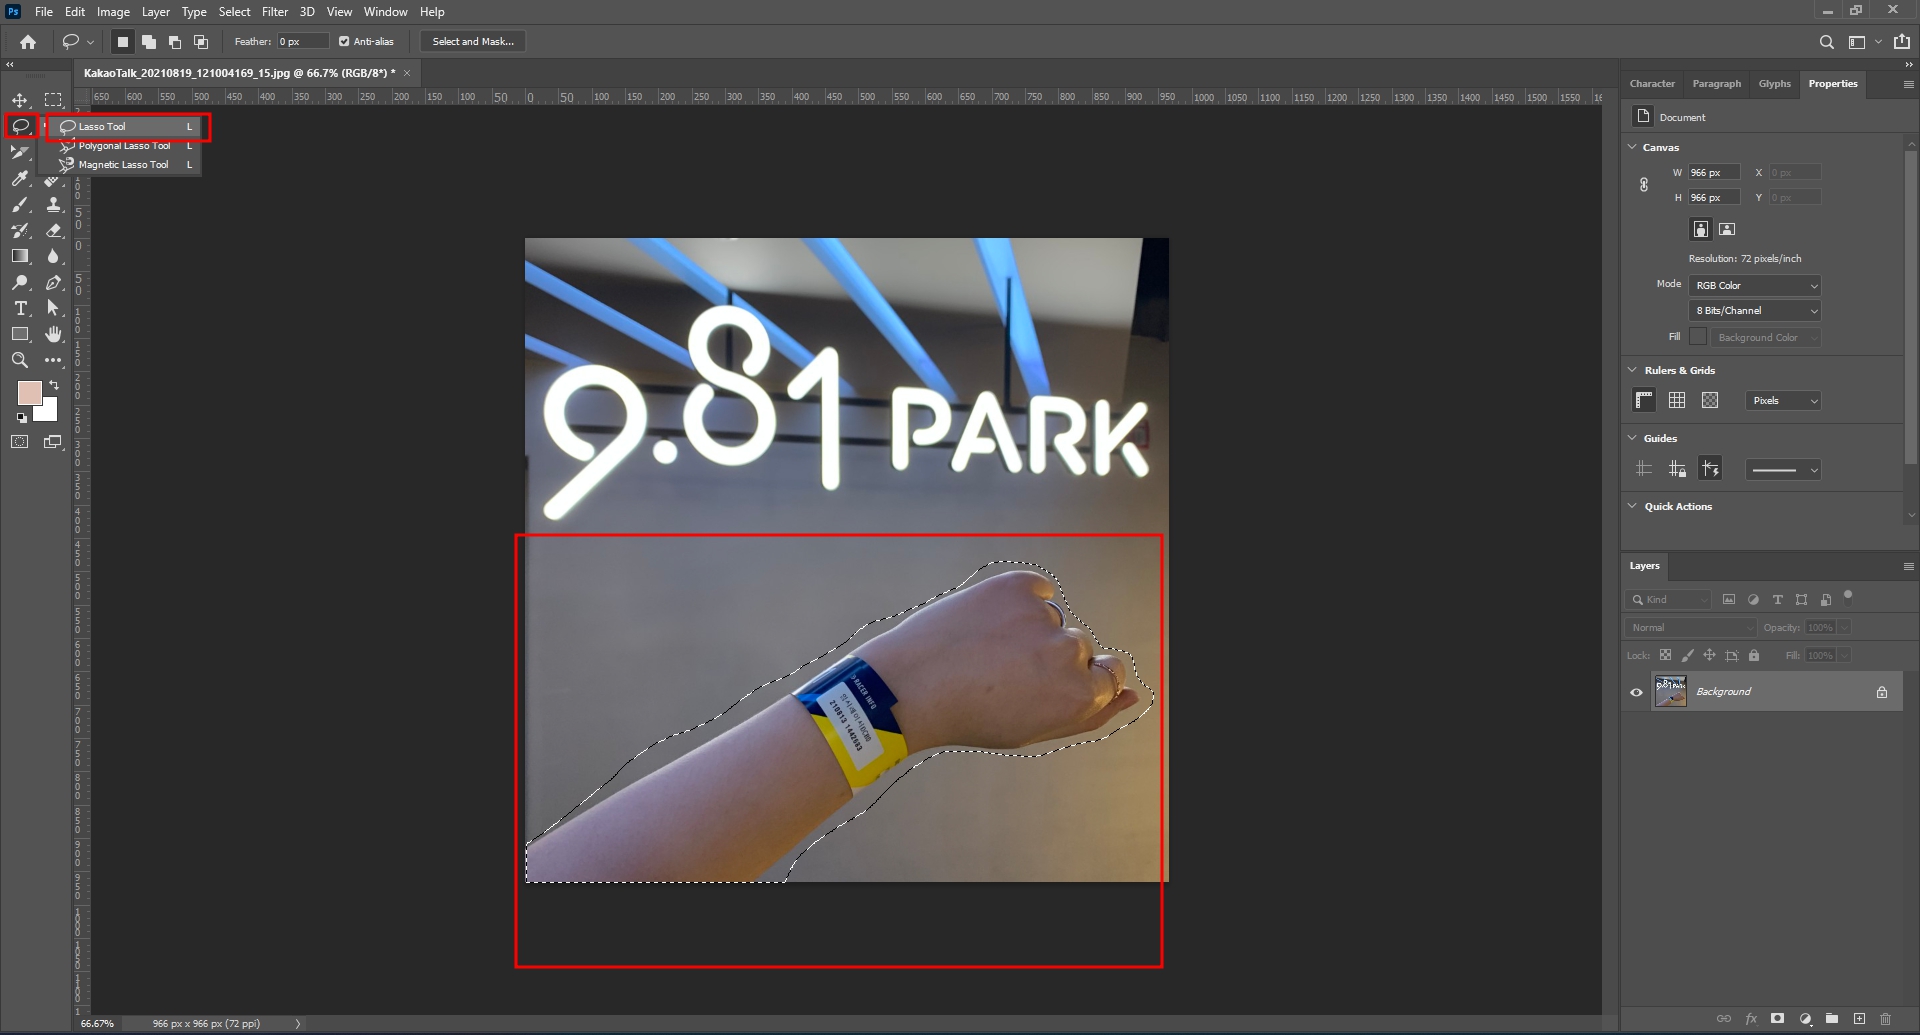Switch to the Character tab
The height and width of the screenshot is (1035, 1920).
1652,84
